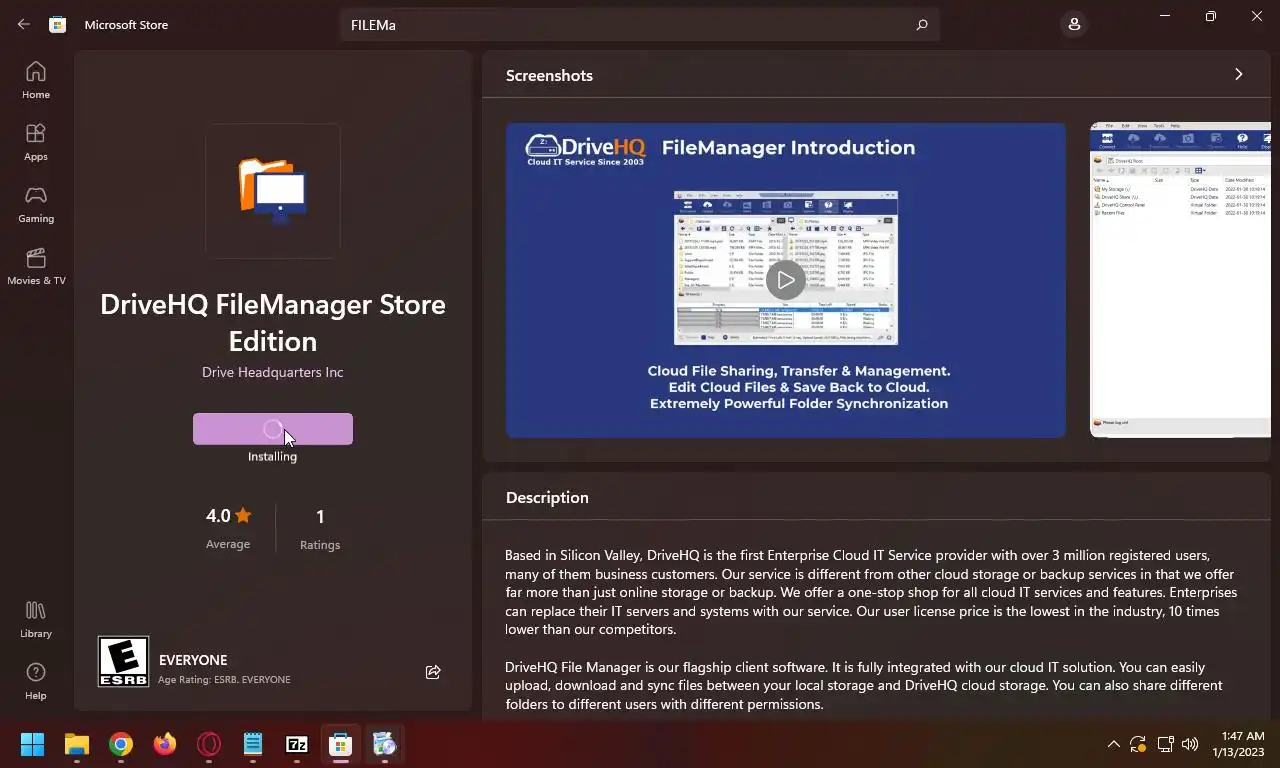Open the Home section in sidebar

tap(36, 80)
